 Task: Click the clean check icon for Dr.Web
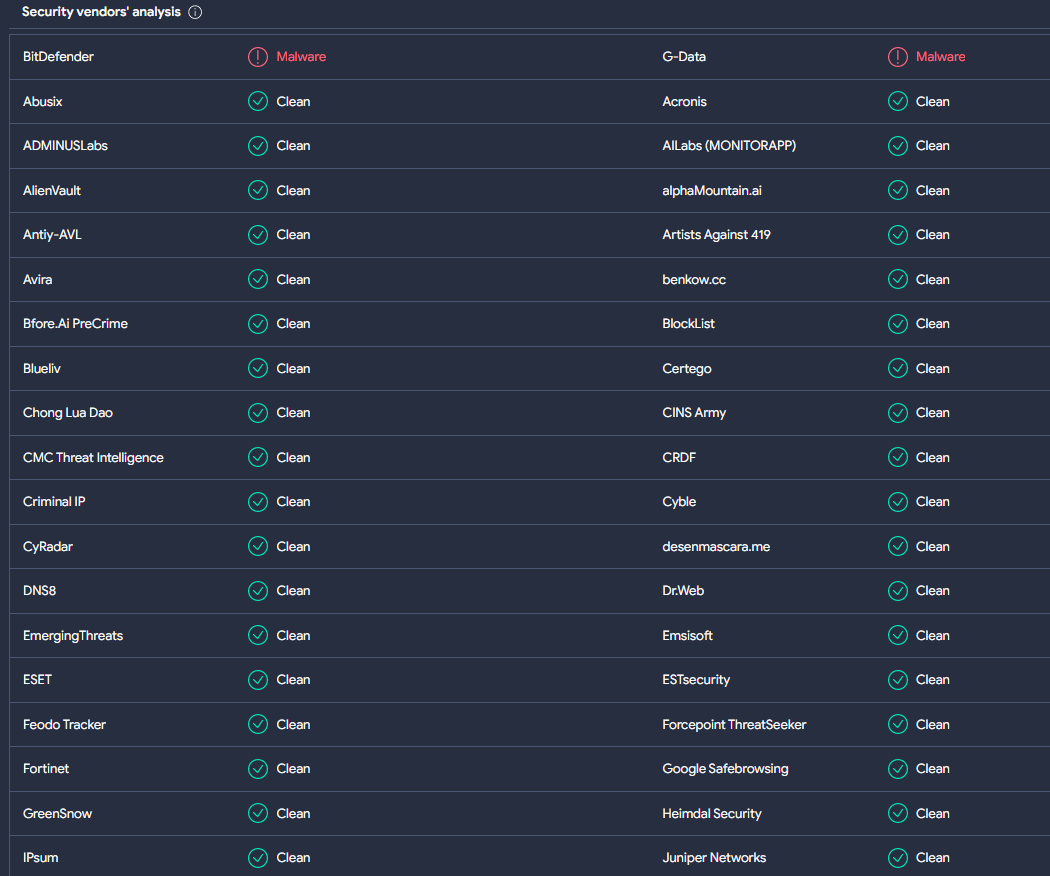898,591
